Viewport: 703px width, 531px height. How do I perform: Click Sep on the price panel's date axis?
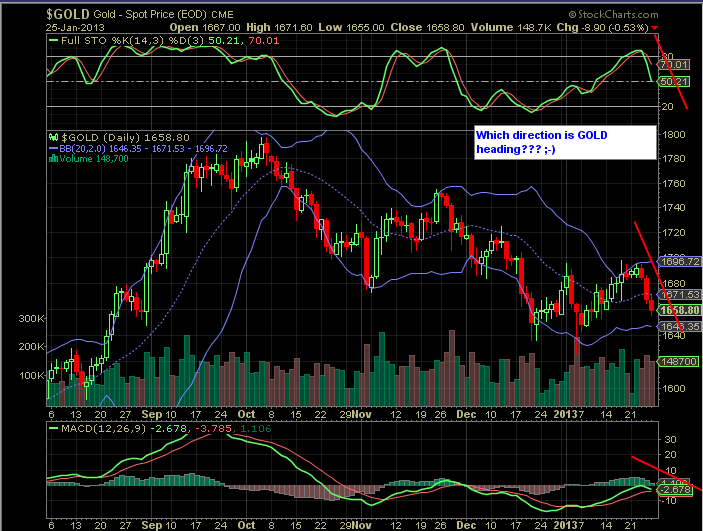tap(151, 414)
